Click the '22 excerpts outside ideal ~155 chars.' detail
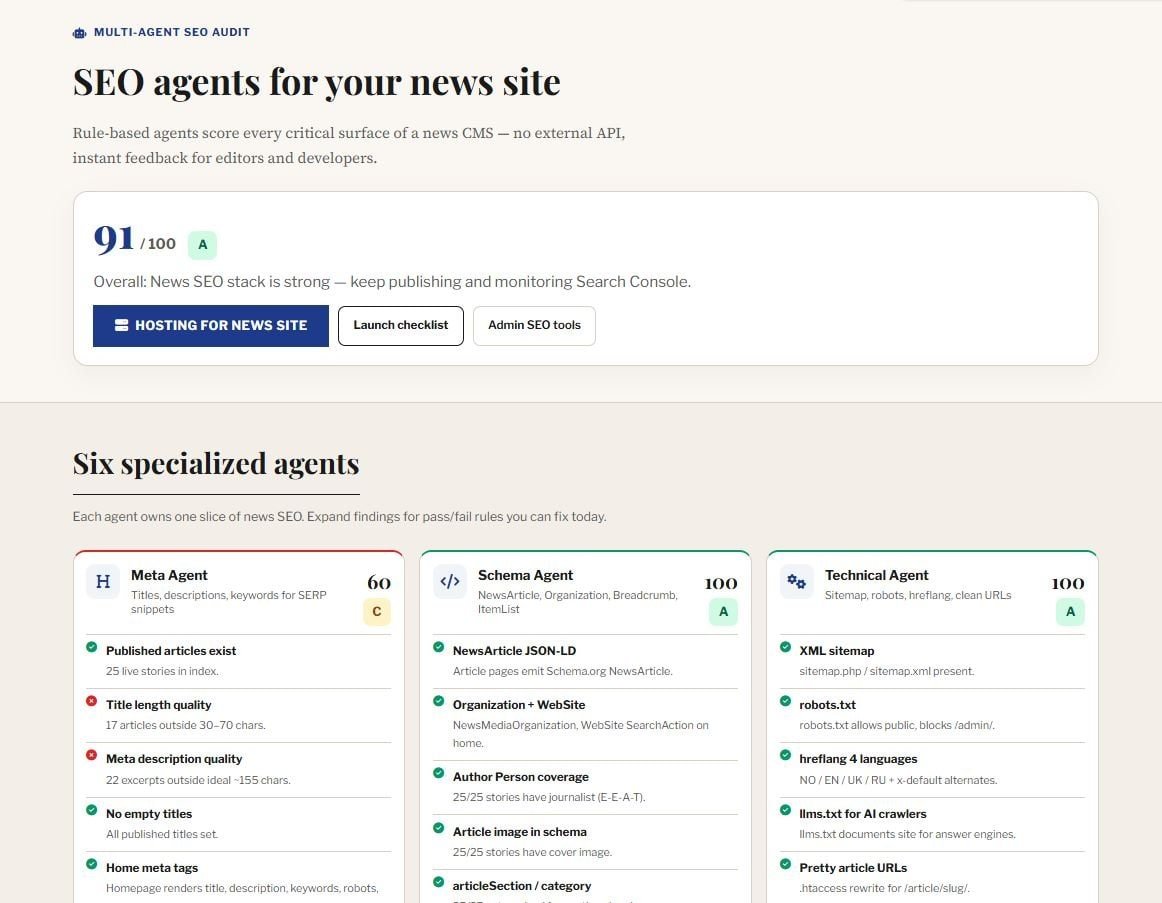Image resolution: width=1162 pixels, height=903 pixels. (198, 780)
